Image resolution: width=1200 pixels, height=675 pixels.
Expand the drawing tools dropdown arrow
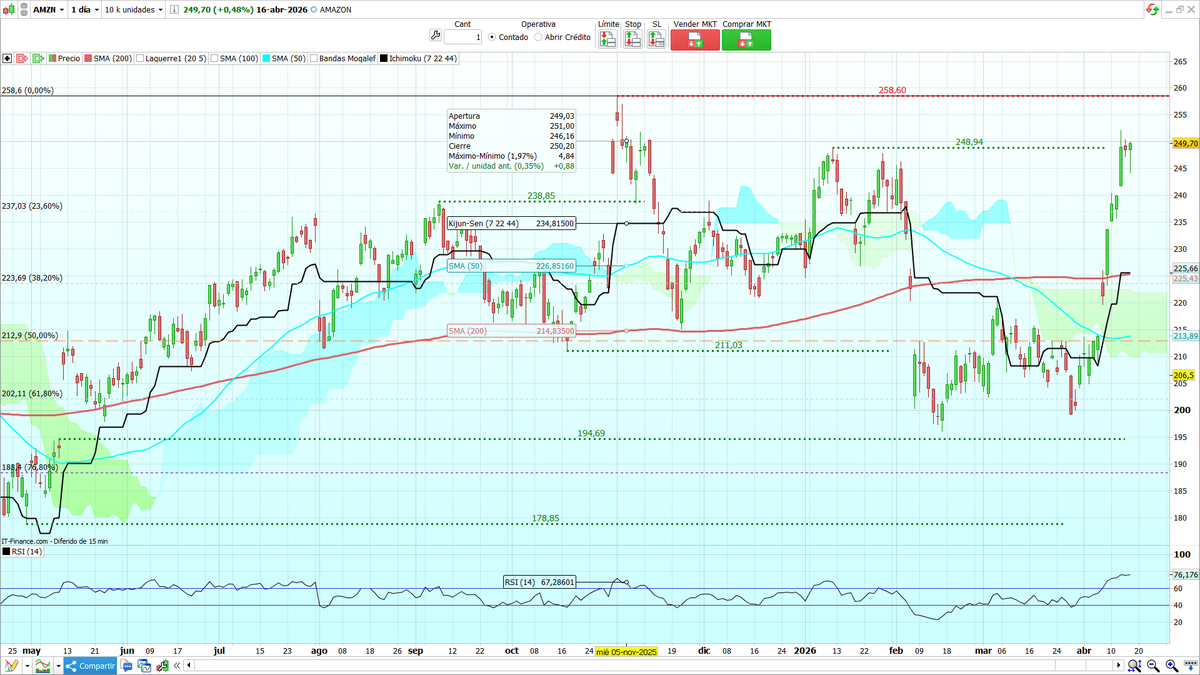click(28, 666)
